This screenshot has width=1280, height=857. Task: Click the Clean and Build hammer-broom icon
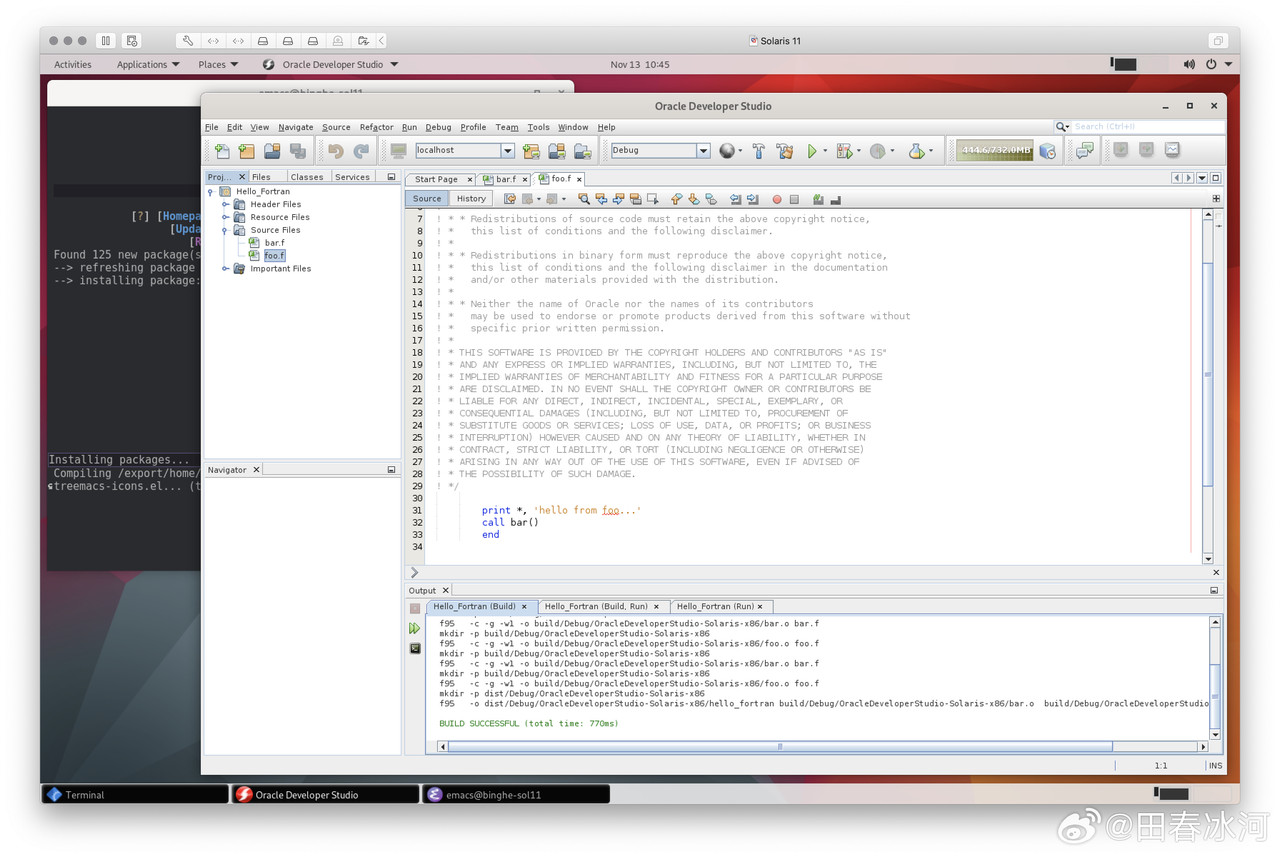click(784, 151)
